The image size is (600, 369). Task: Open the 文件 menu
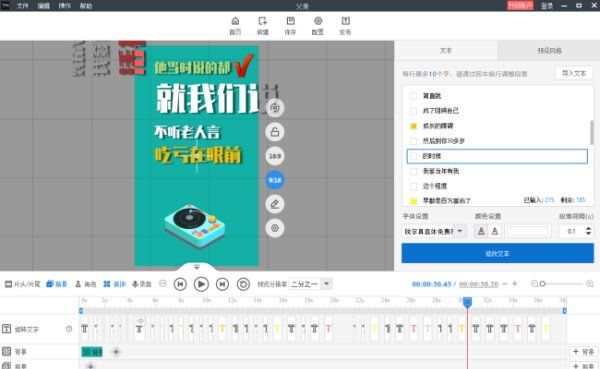[22, 6]
